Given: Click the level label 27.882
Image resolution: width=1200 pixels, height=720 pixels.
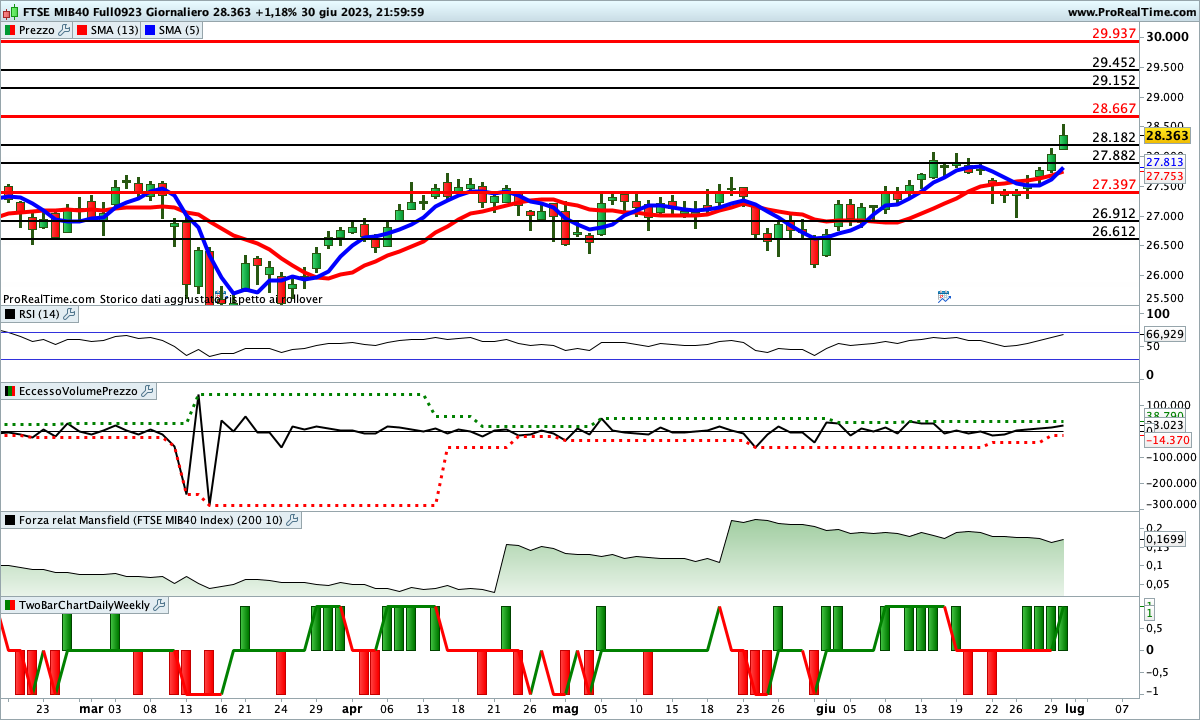Looking at the screenshot, I should coord(1114,155).
